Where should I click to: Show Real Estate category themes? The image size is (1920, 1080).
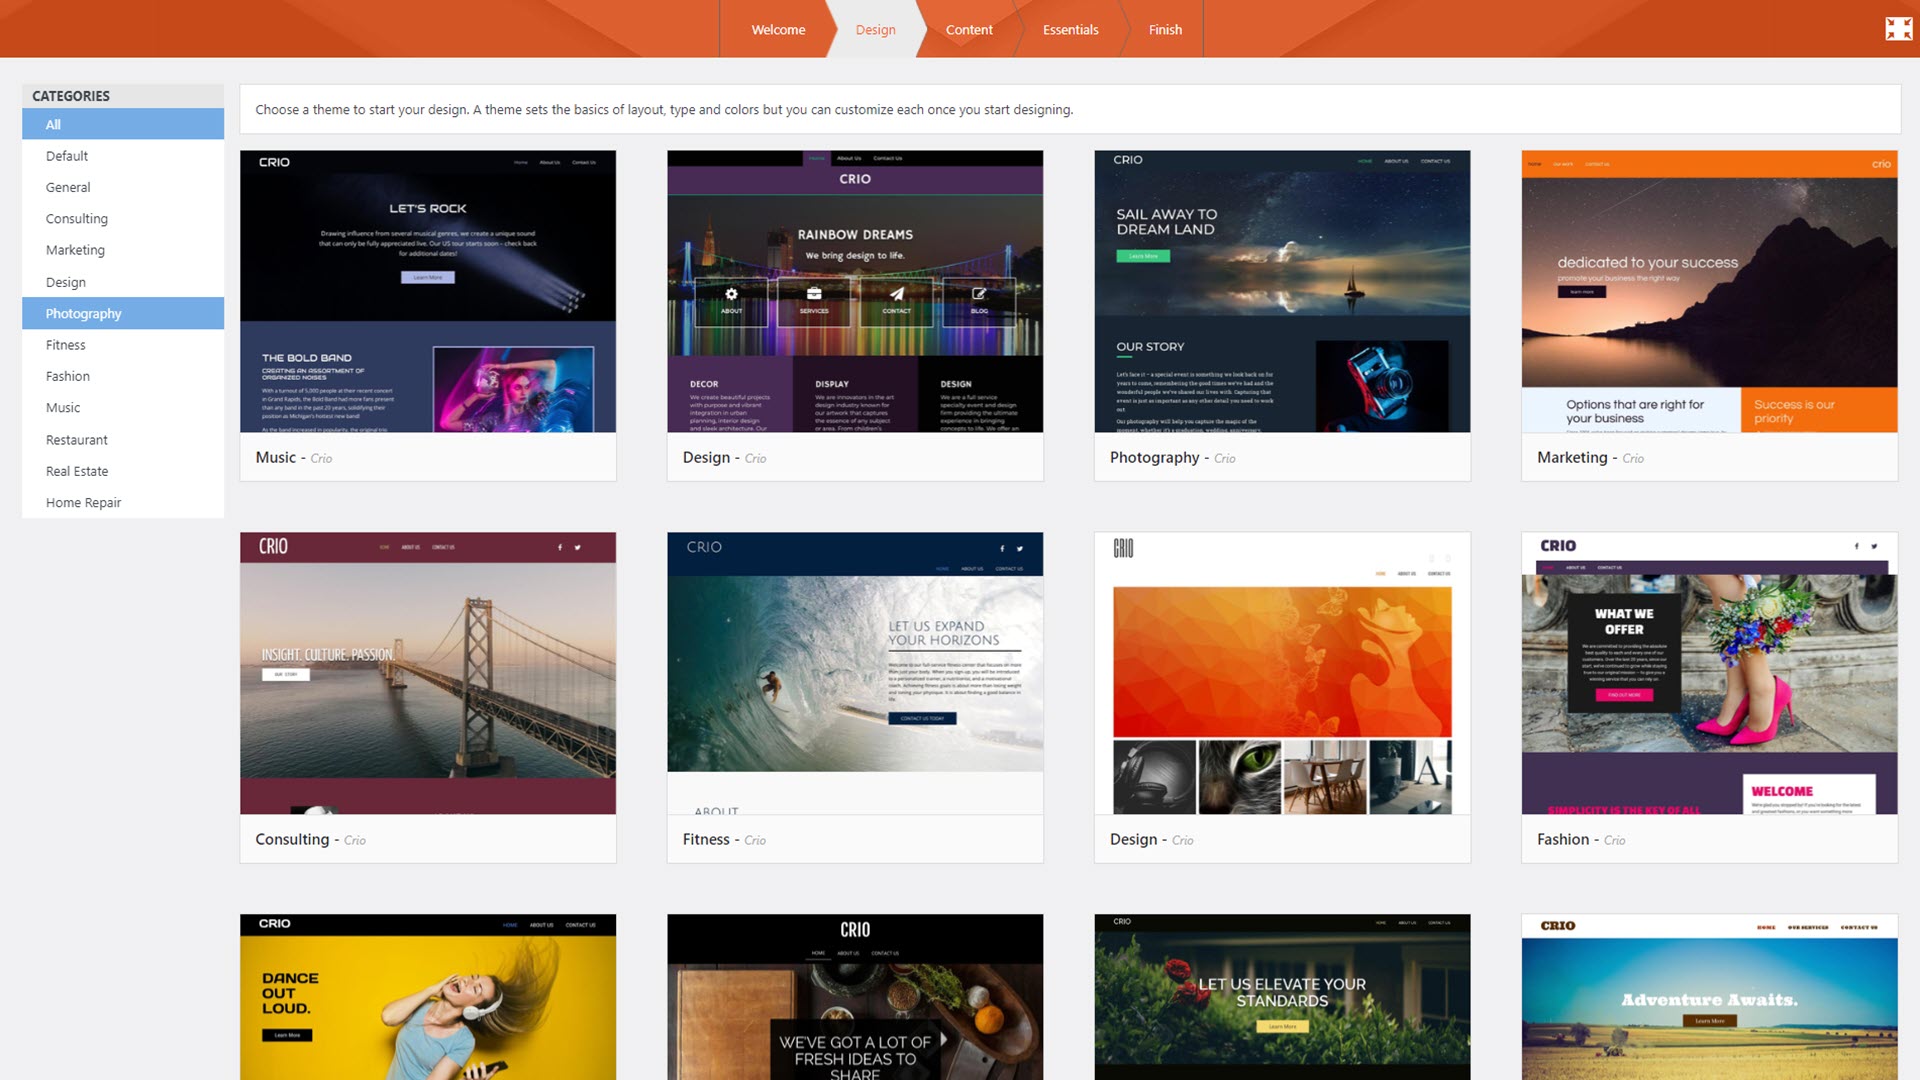[x=123, y=471]
